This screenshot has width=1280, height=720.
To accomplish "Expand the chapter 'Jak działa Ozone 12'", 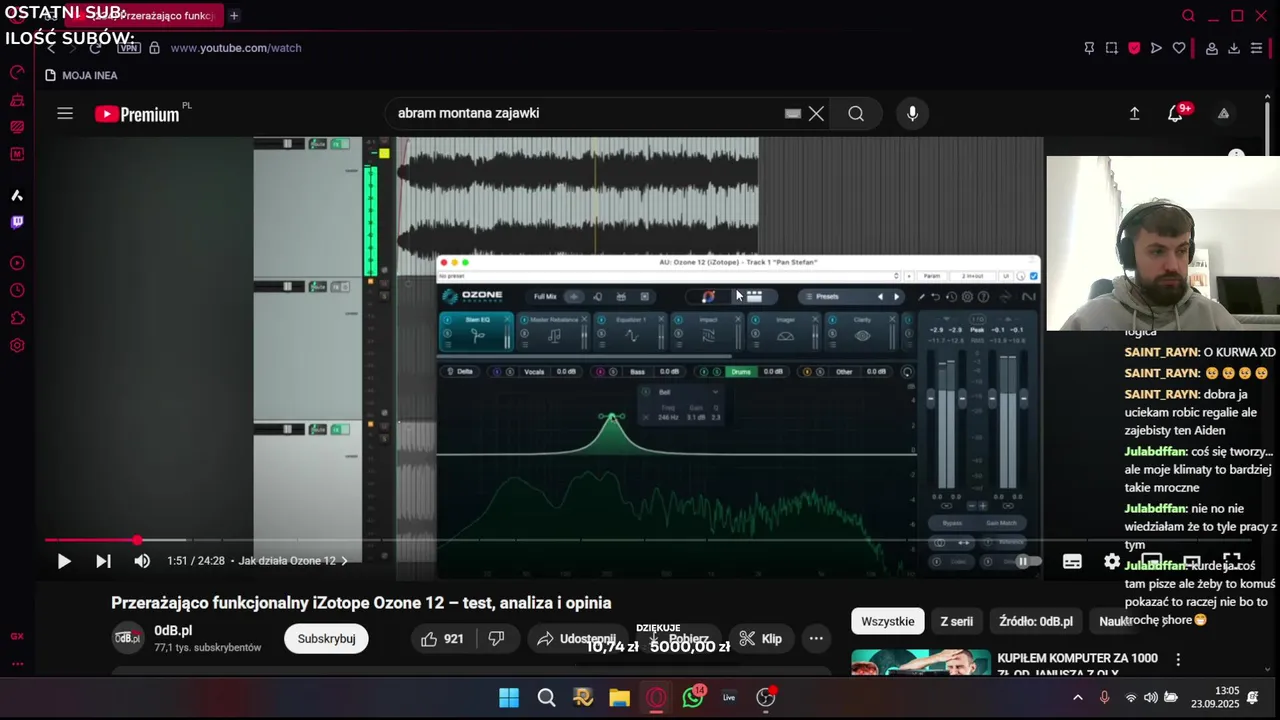I will click(x=293, y=561).
